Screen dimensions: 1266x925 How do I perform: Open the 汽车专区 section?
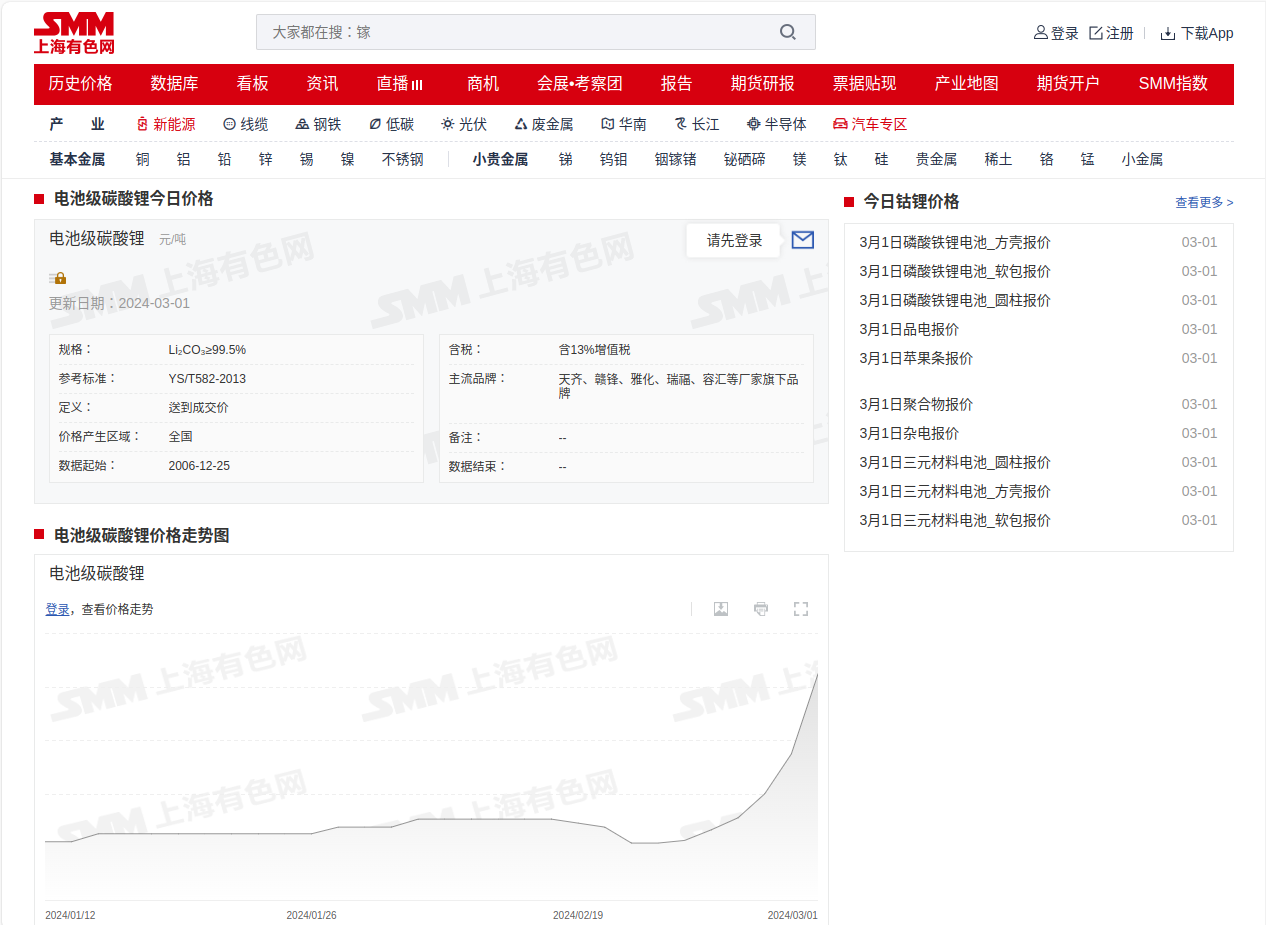[870, 124]
